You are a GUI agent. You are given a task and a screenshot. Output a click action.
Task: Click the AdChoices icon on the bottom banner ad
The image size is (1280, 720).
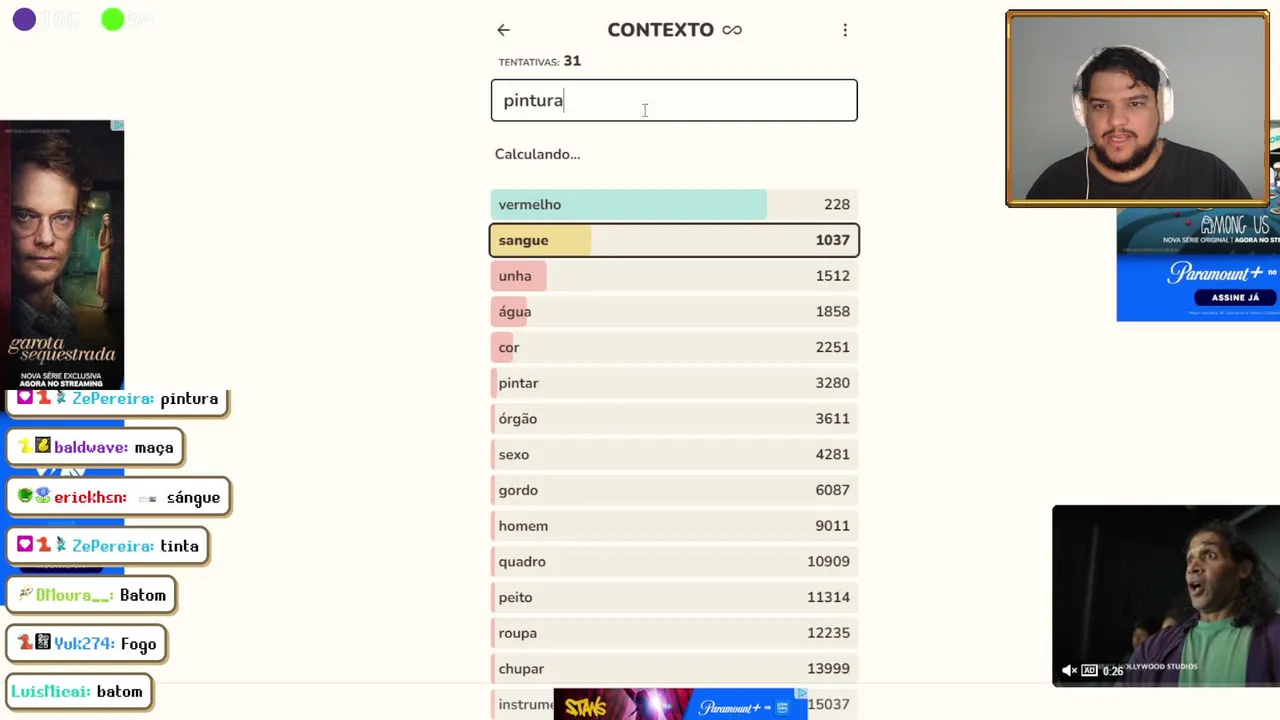coord(801,693)
